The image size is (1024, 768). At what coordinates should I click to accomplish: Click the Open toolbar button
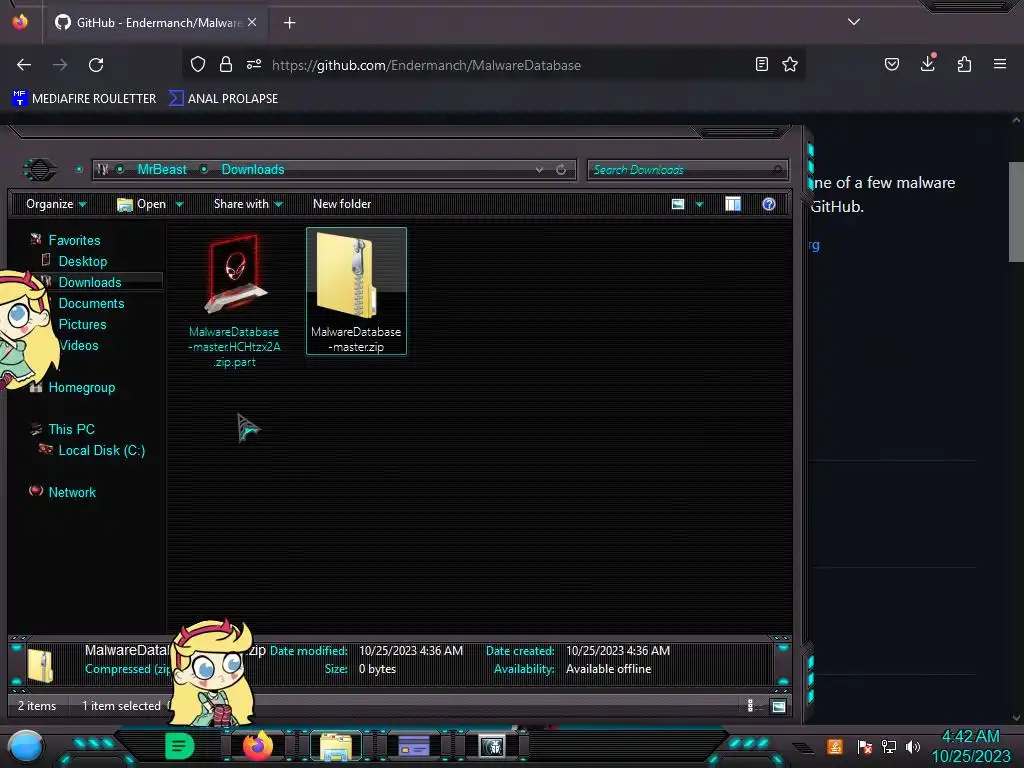tap(142, 204)
